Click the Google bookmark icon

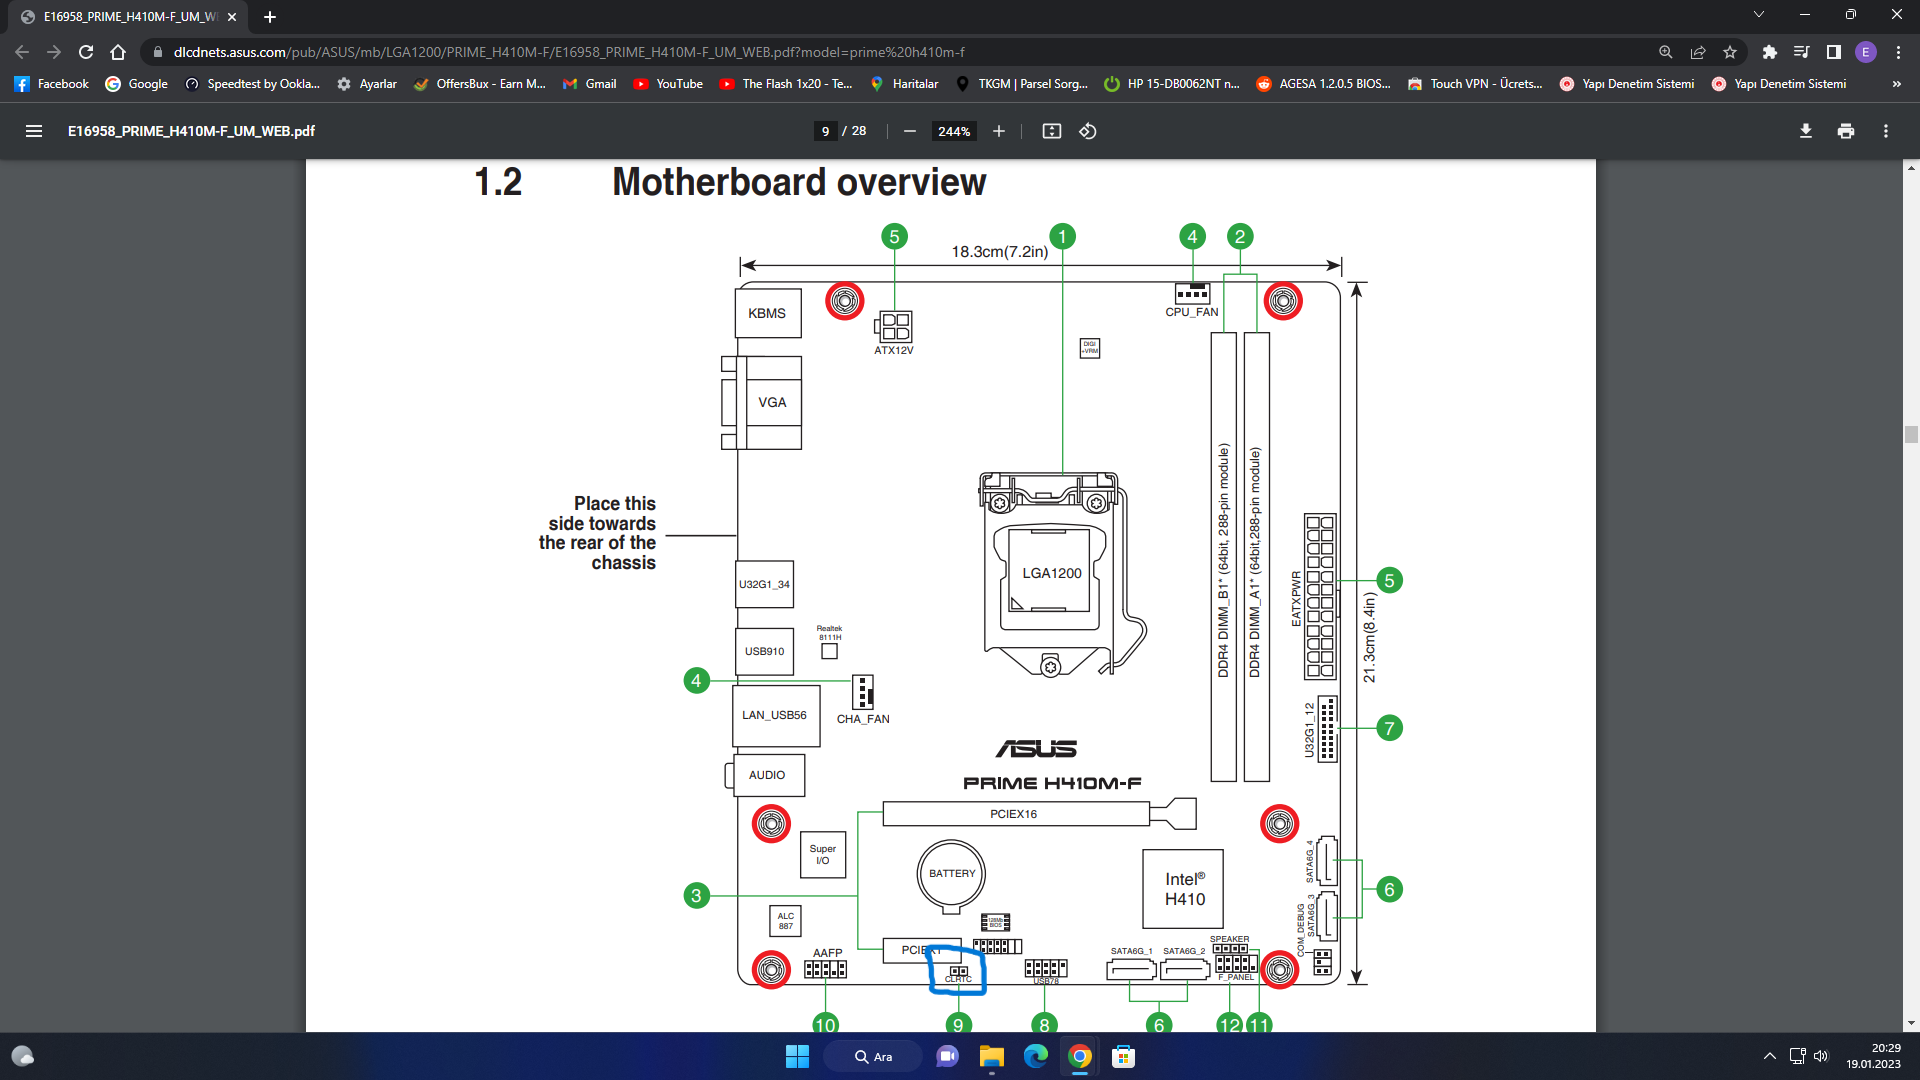[x=112, y=84]
